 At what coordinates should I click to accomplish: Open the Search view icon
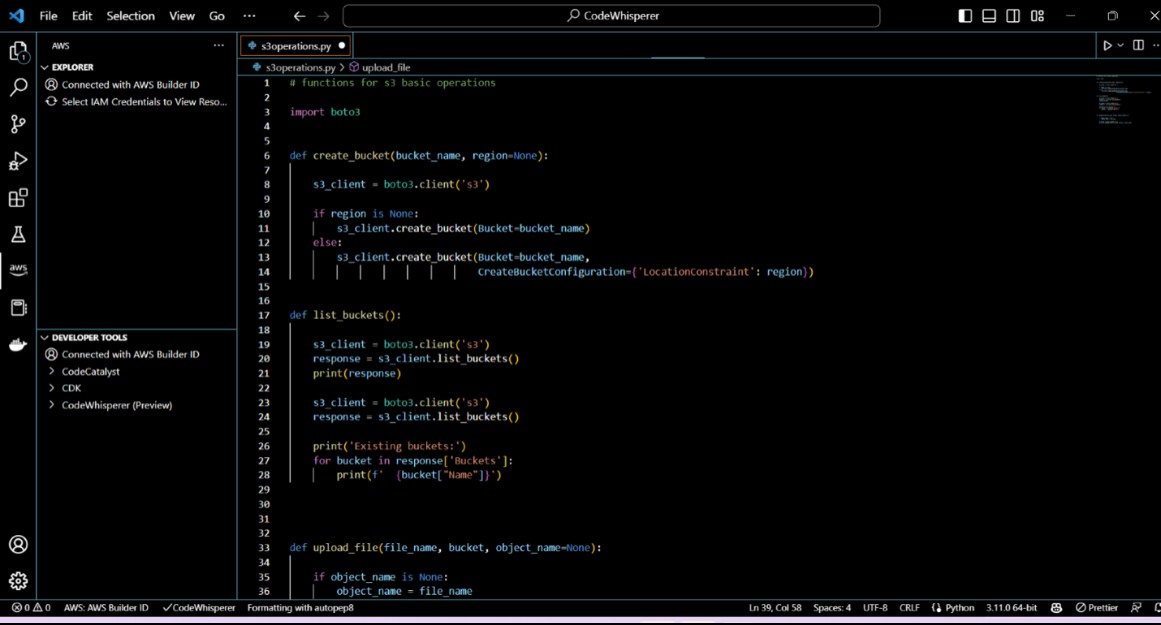pyautogui.click(x=18, y=88)
